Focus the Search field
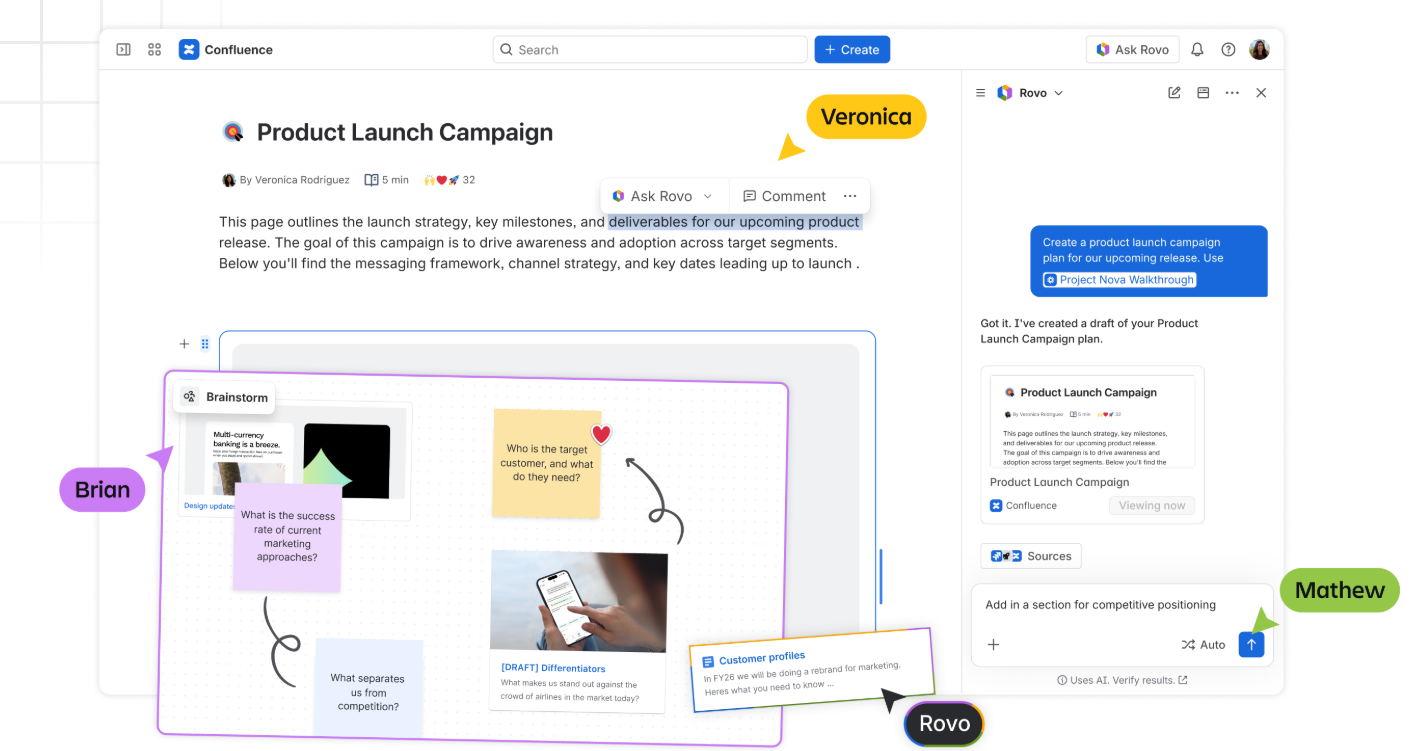 tap(650, 50)
